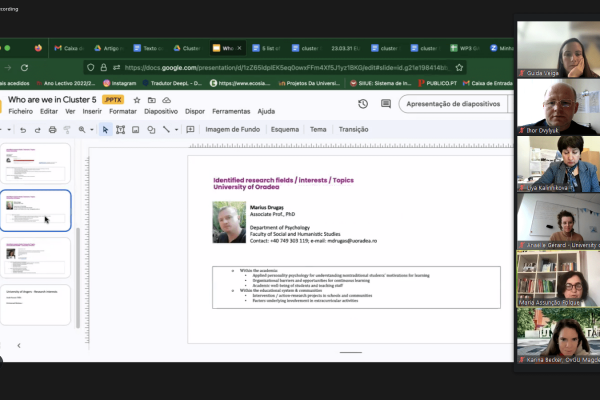Open the Inserir menu
Image resolution: width=600 pixels, height=400 pixels.
[92, 111]
